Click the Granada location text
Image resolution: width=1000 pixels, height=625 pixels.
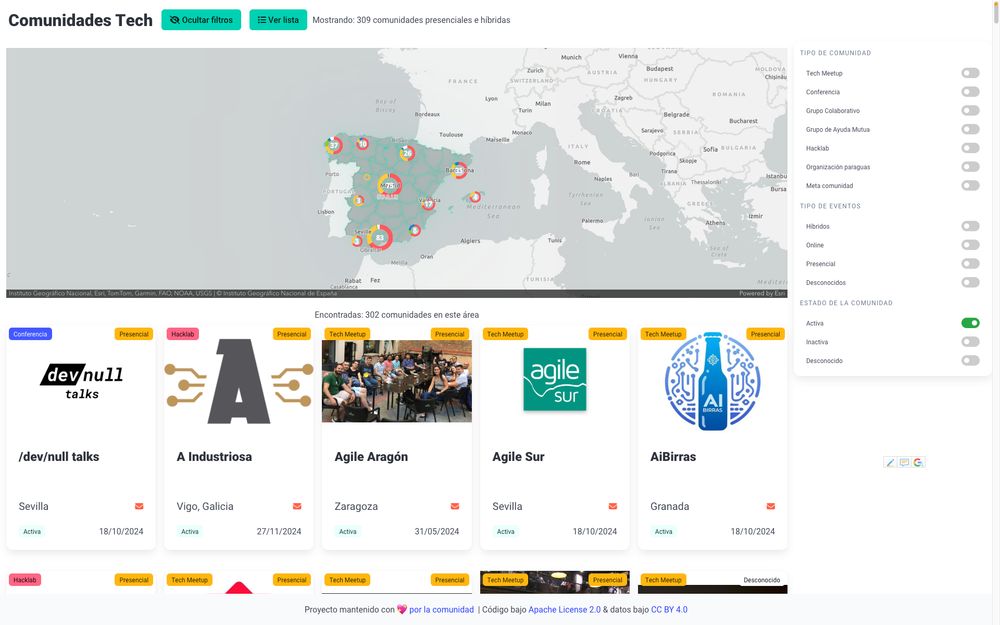point(670,506)
